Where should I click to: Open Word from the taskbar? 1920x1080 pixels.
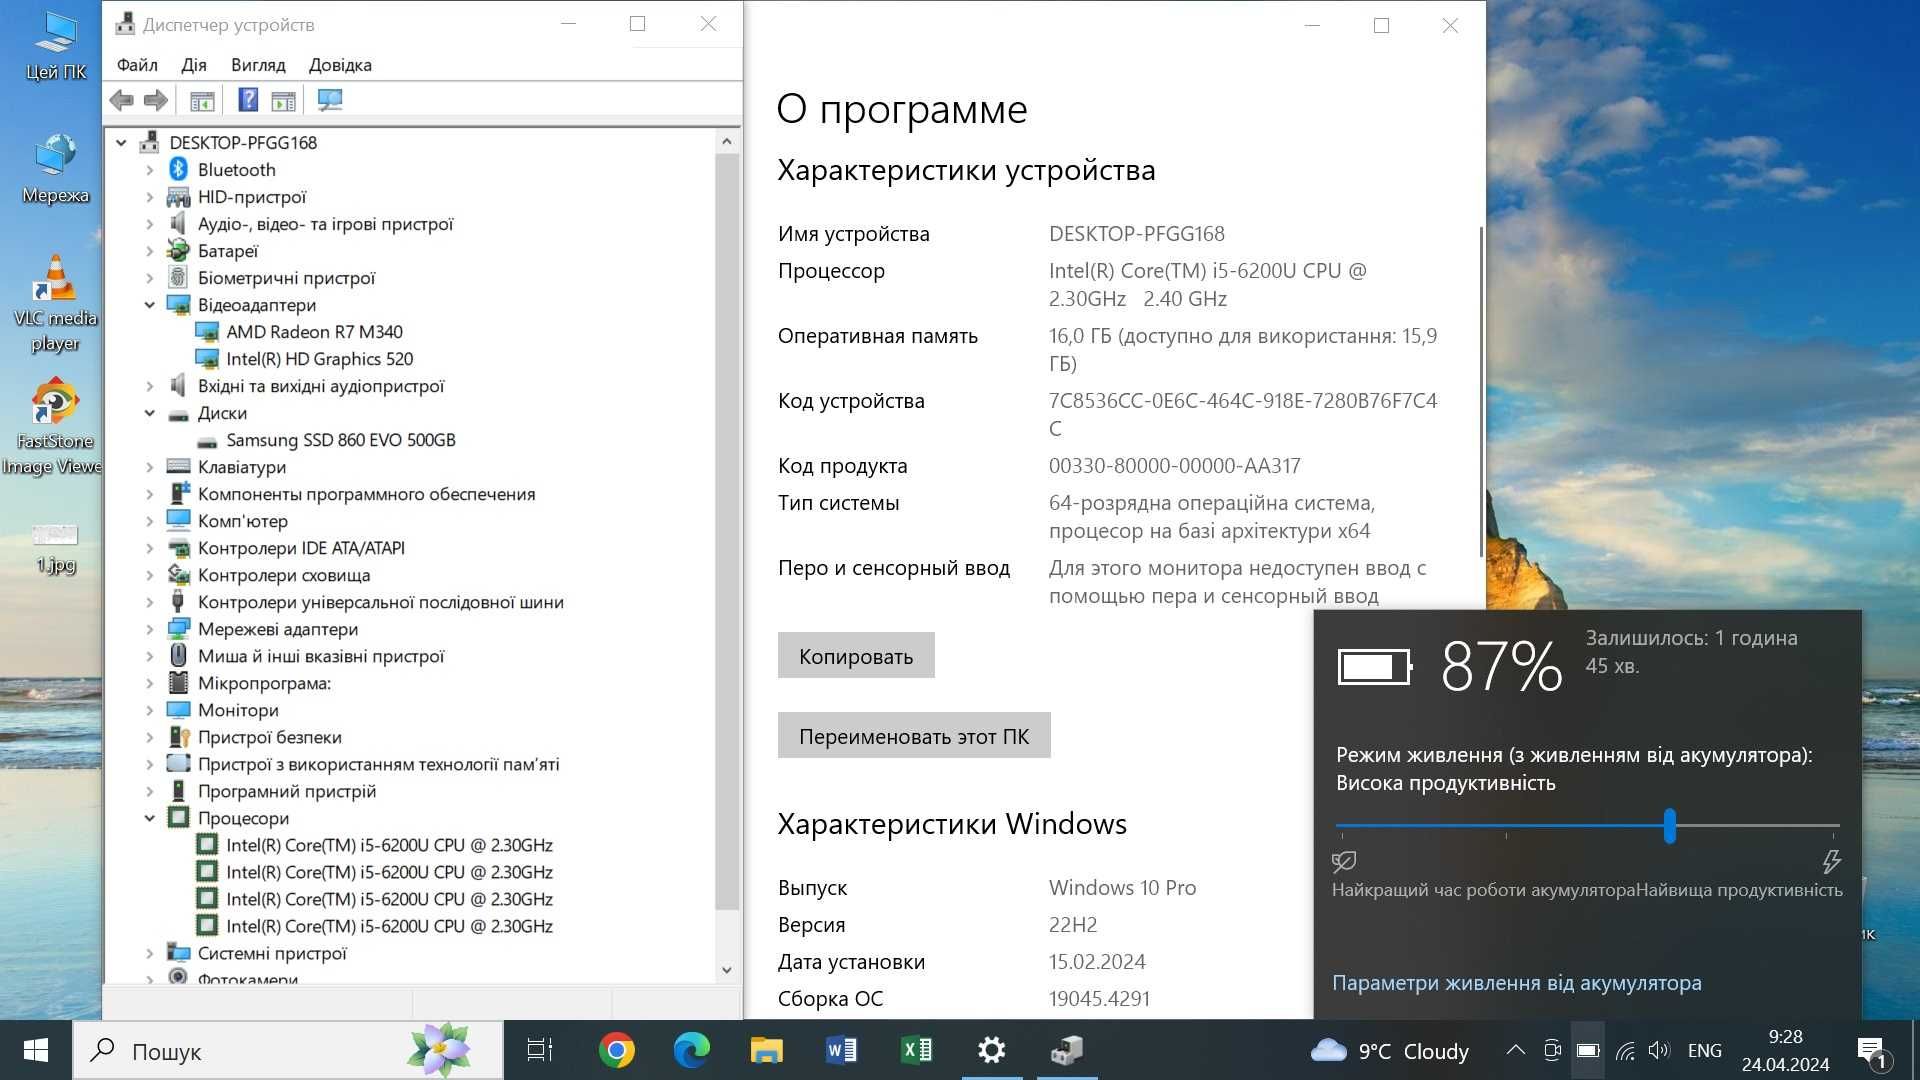click(842, 1050)
